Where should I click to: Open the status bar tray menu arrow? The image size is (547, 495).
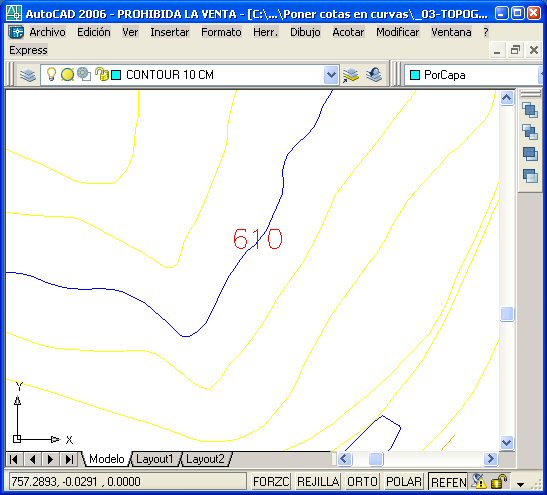520,484
